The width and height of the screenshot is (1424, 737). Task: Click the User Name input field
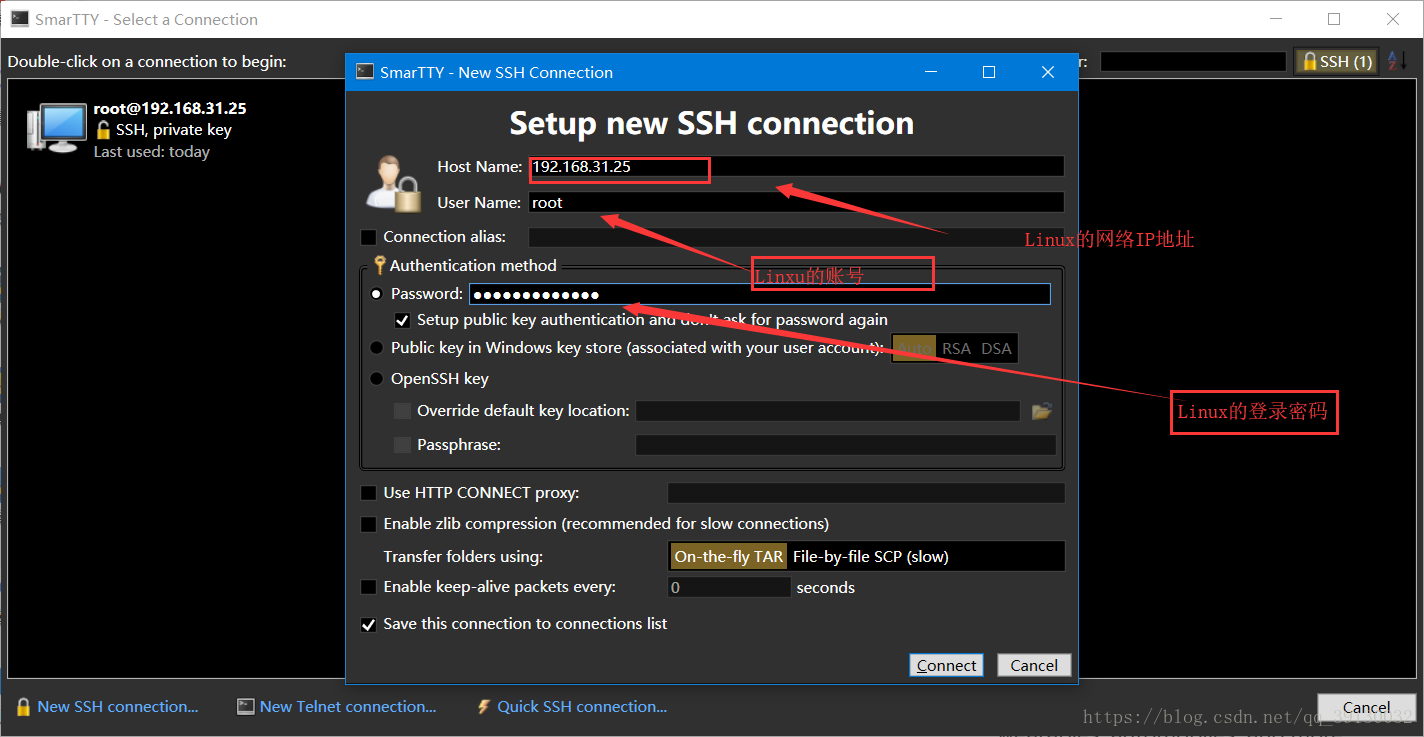pyautogui.click(x=796, y=202)
